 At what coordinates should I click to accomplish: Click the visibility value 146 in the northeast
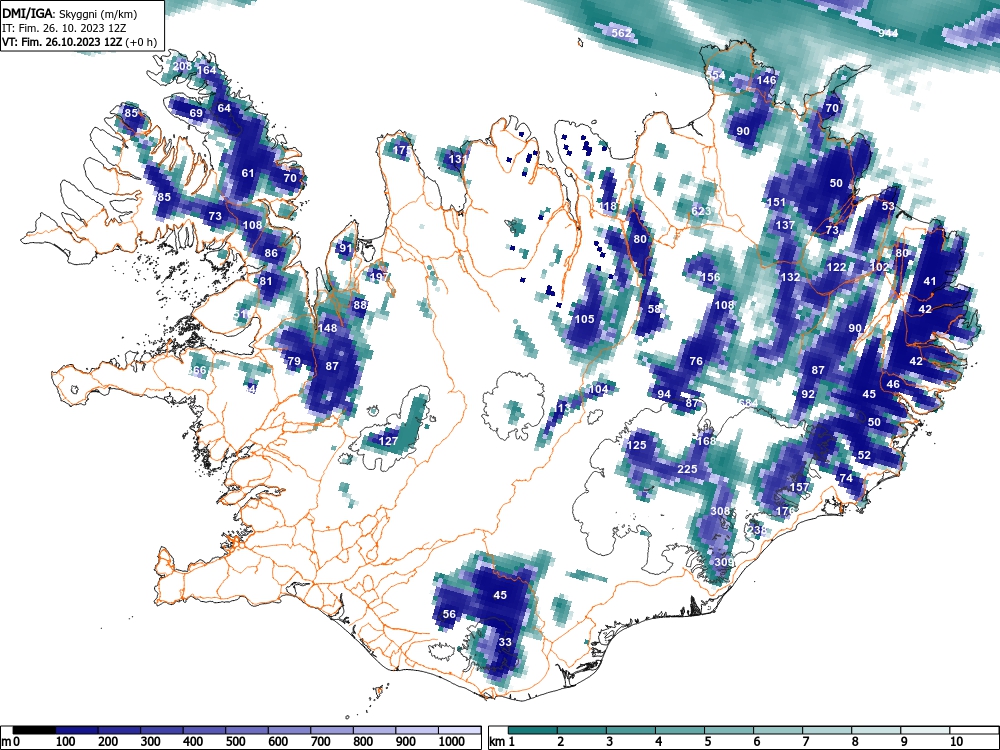coord(766,80)
